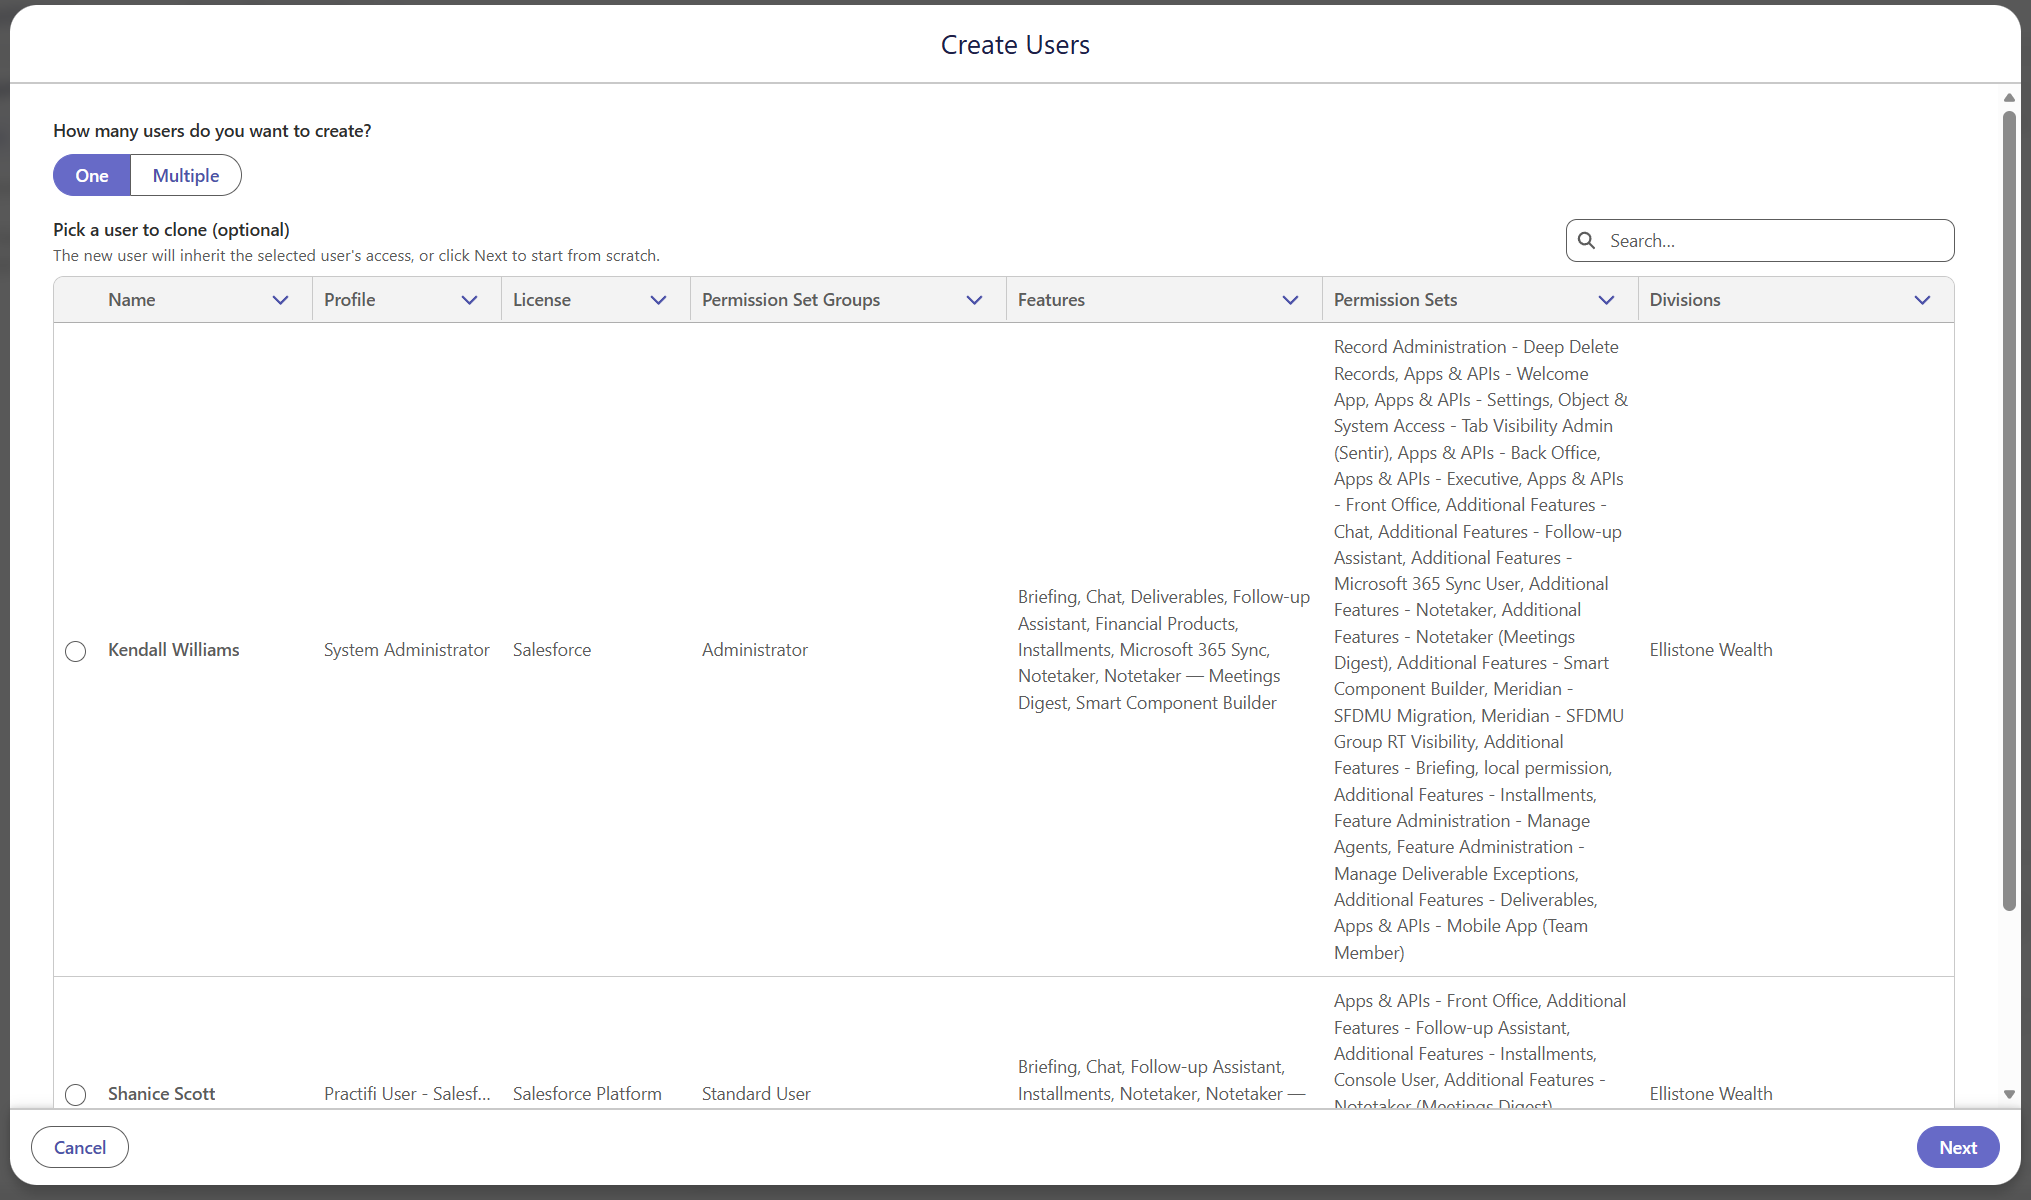Open the License column dropdown chevron
The height and width of the screenshot is (1200, 2031).
658,300
